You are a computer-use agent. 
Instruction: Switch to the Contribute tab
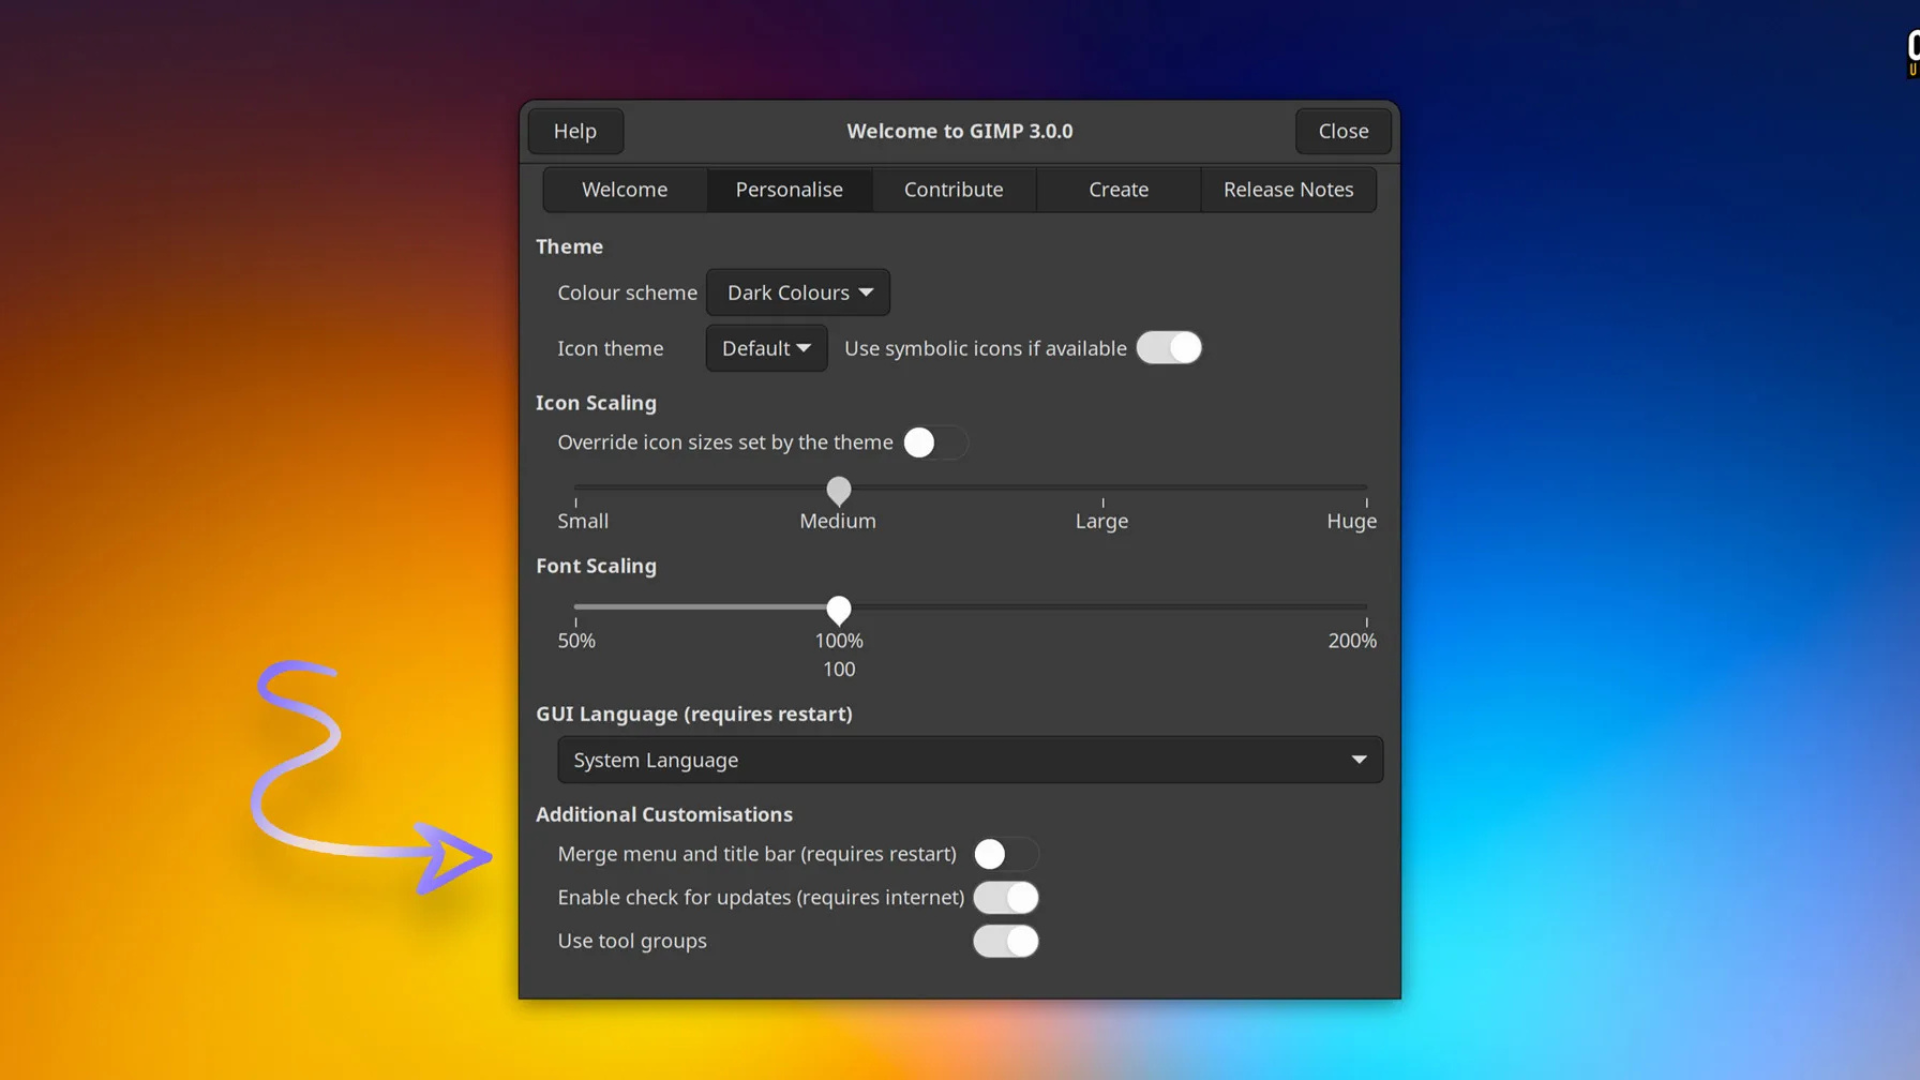[953, 190]
